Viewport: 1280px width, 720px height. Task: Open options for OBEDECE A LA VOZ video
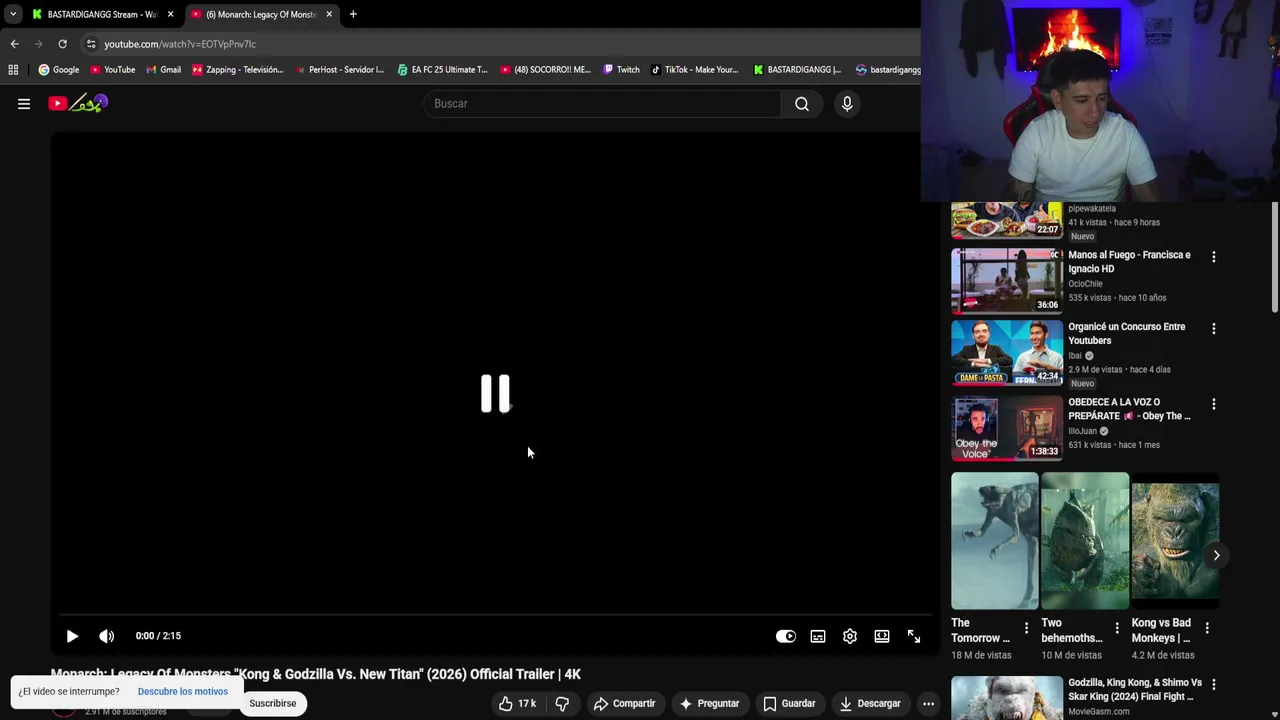click(1214, 404)
